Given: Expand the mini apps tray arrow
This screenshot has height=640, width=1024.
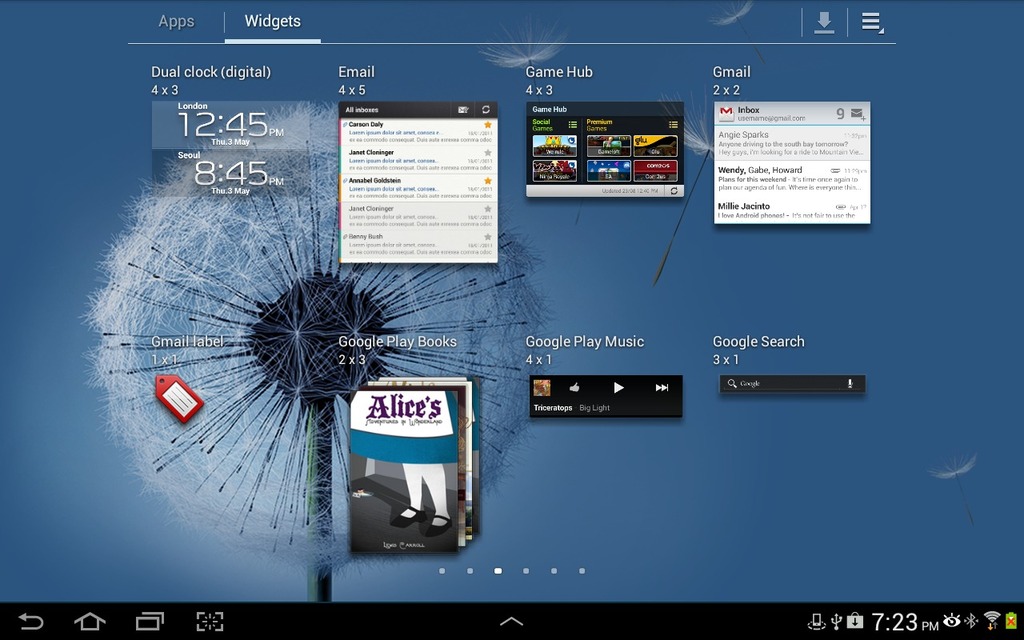Looking at the screenshot, I should (x=511, y=621).
